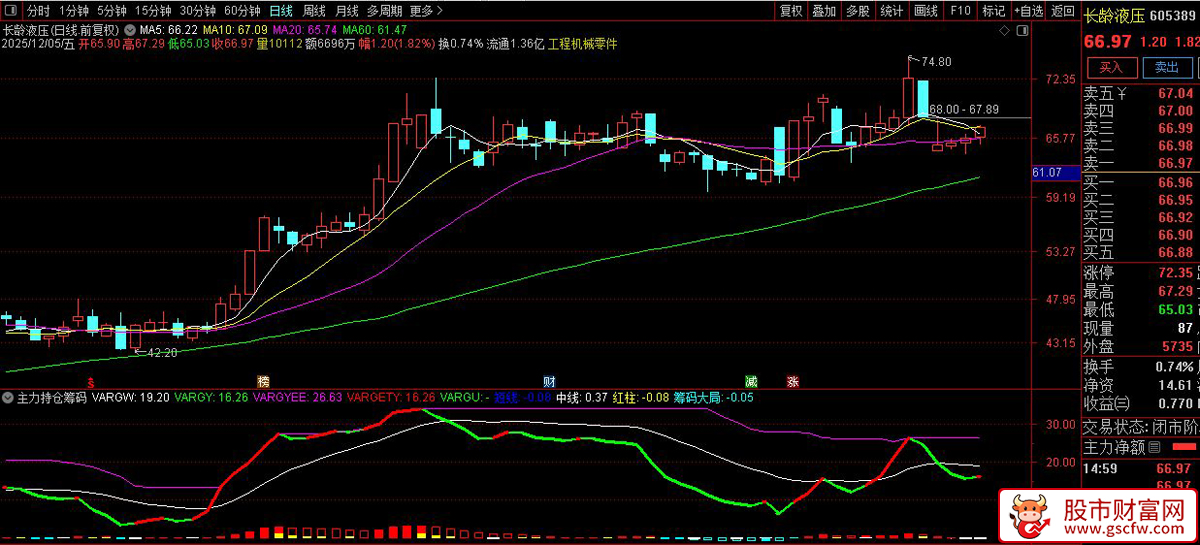Click the 交易状态 trading status row
Viewport: 1200px width, 545px height.
pyautogui.click(x=1142, y=426)
